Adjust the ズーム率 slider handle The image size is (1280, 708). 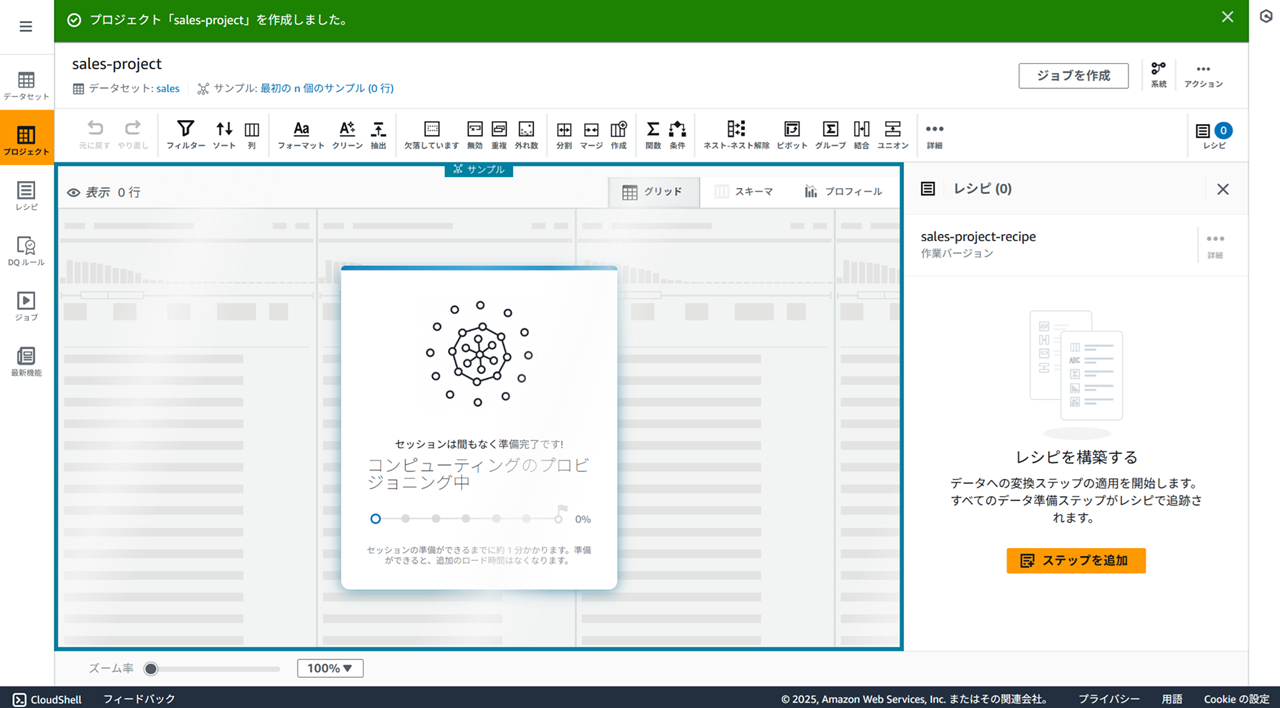[x=151, y=669]
